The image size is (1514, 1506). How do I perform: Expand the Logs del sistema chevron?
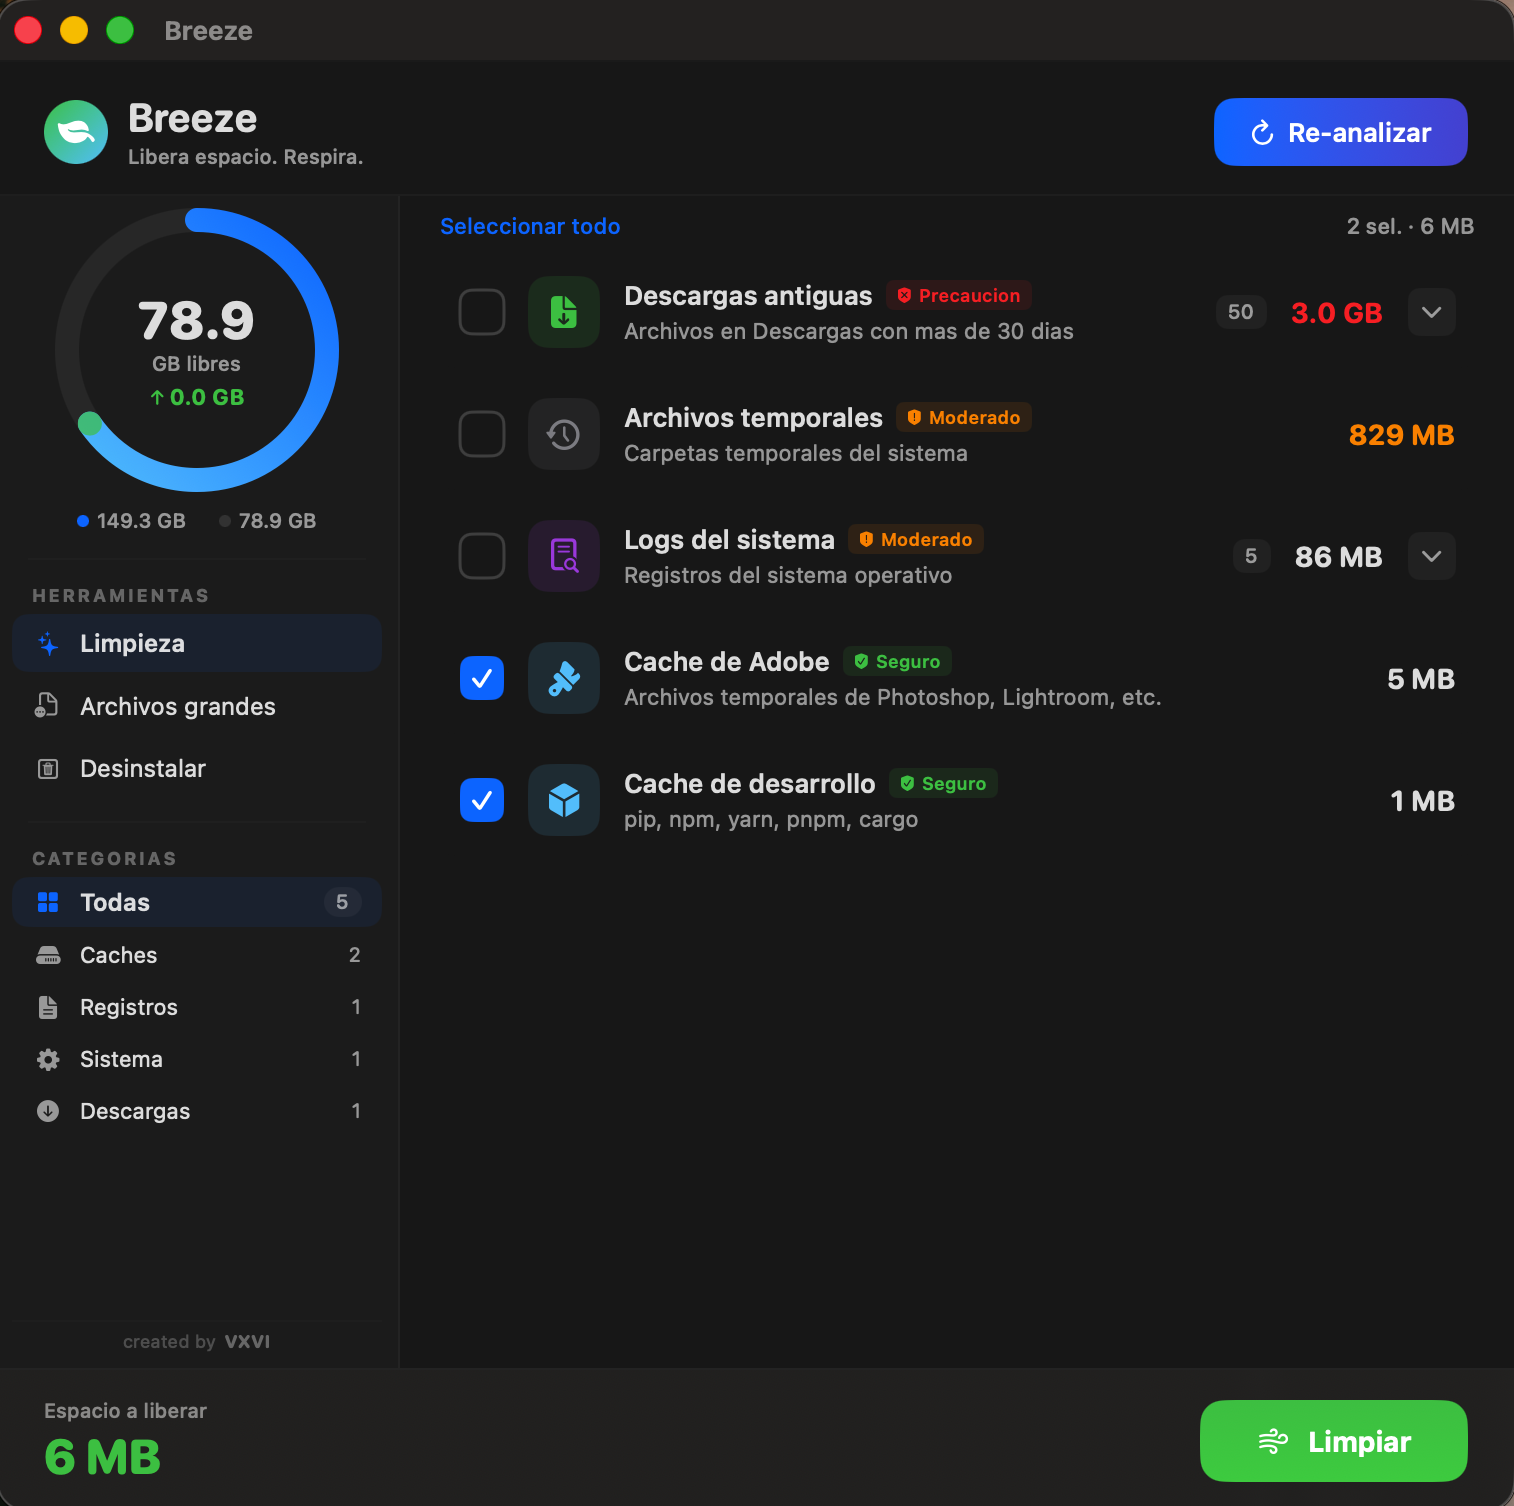(1432, 556)
